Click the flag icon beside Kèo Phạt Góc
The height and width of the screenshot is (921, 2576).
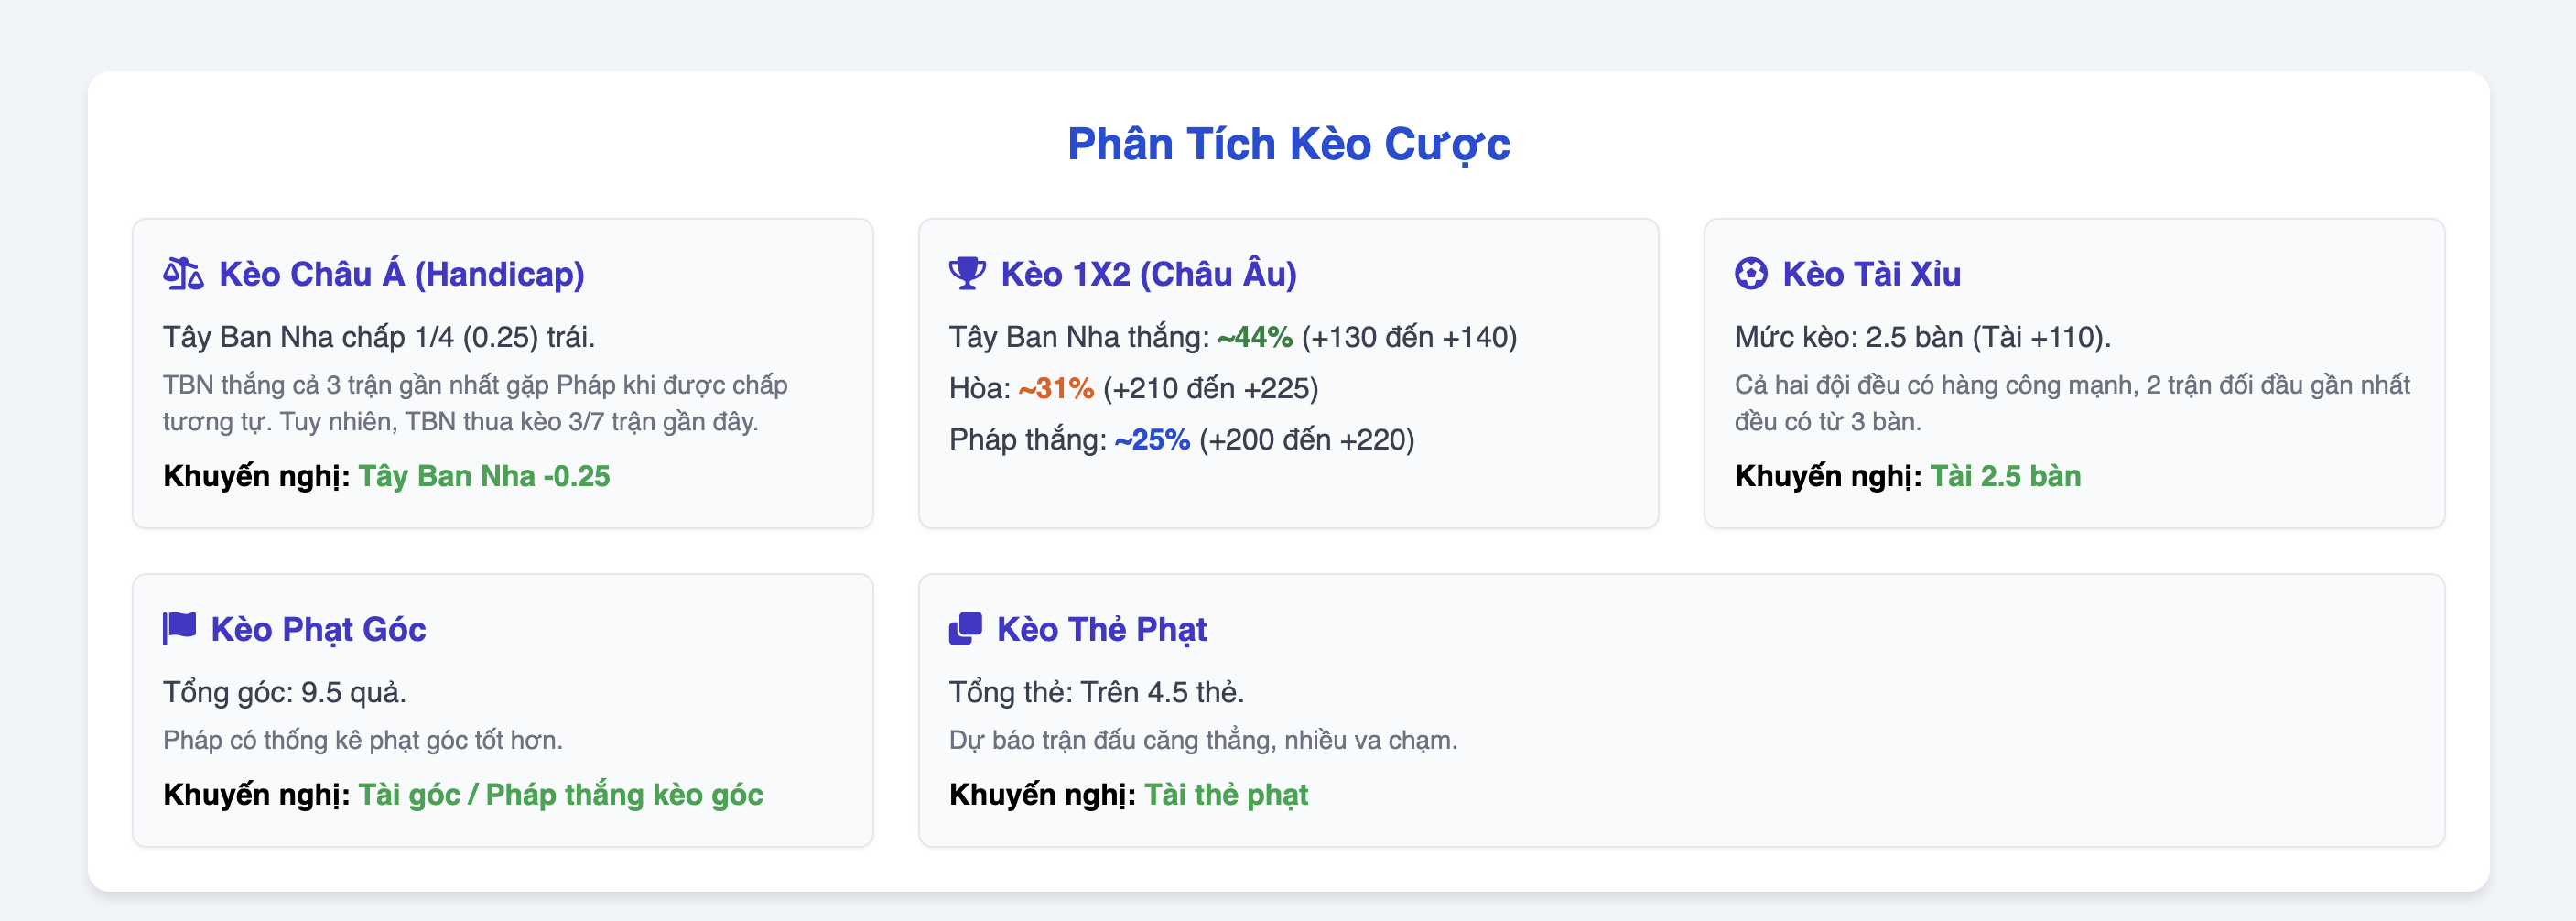179,628
